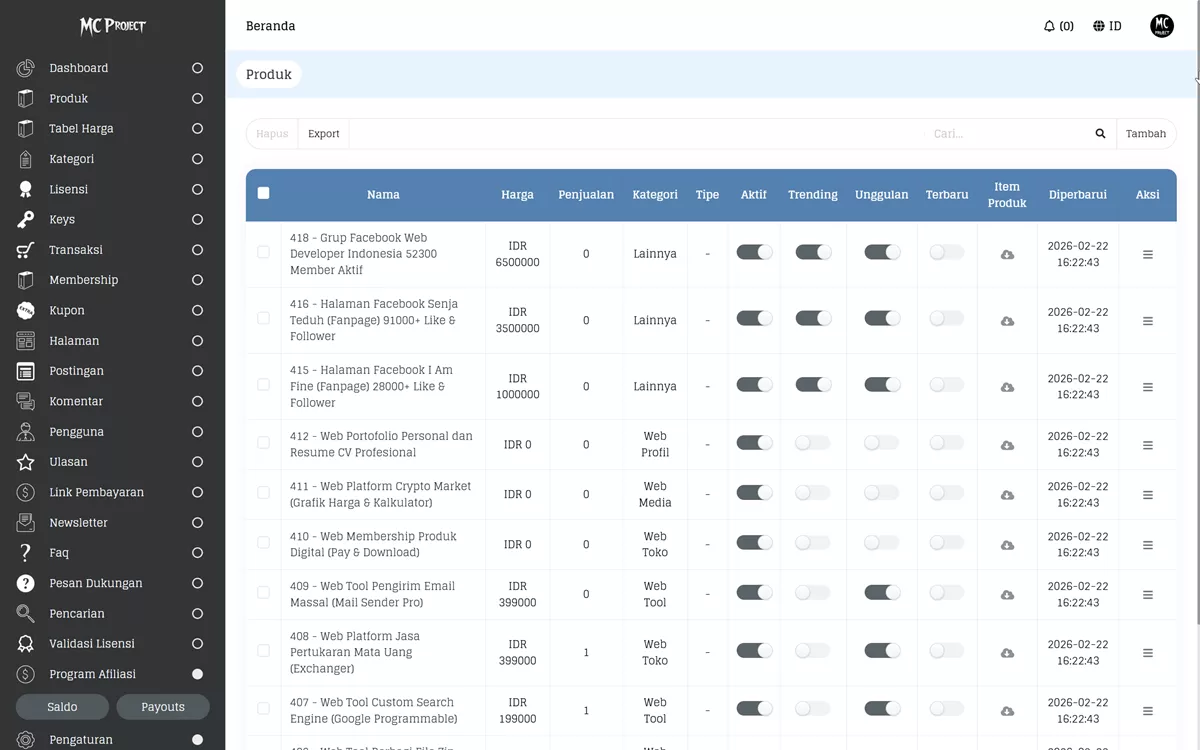This screenshot has height=750, width=1200.
Task: Open the Dashboard section from the sidebar
Action: 78,67
